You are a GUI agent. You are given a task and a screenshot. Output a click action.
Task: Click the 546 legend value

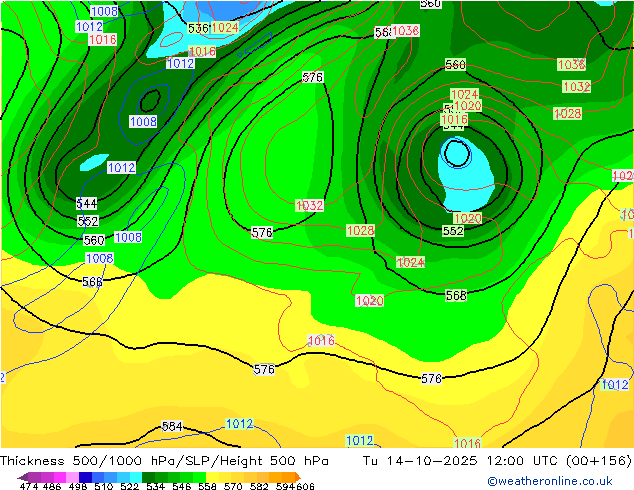tap(182, 486)
